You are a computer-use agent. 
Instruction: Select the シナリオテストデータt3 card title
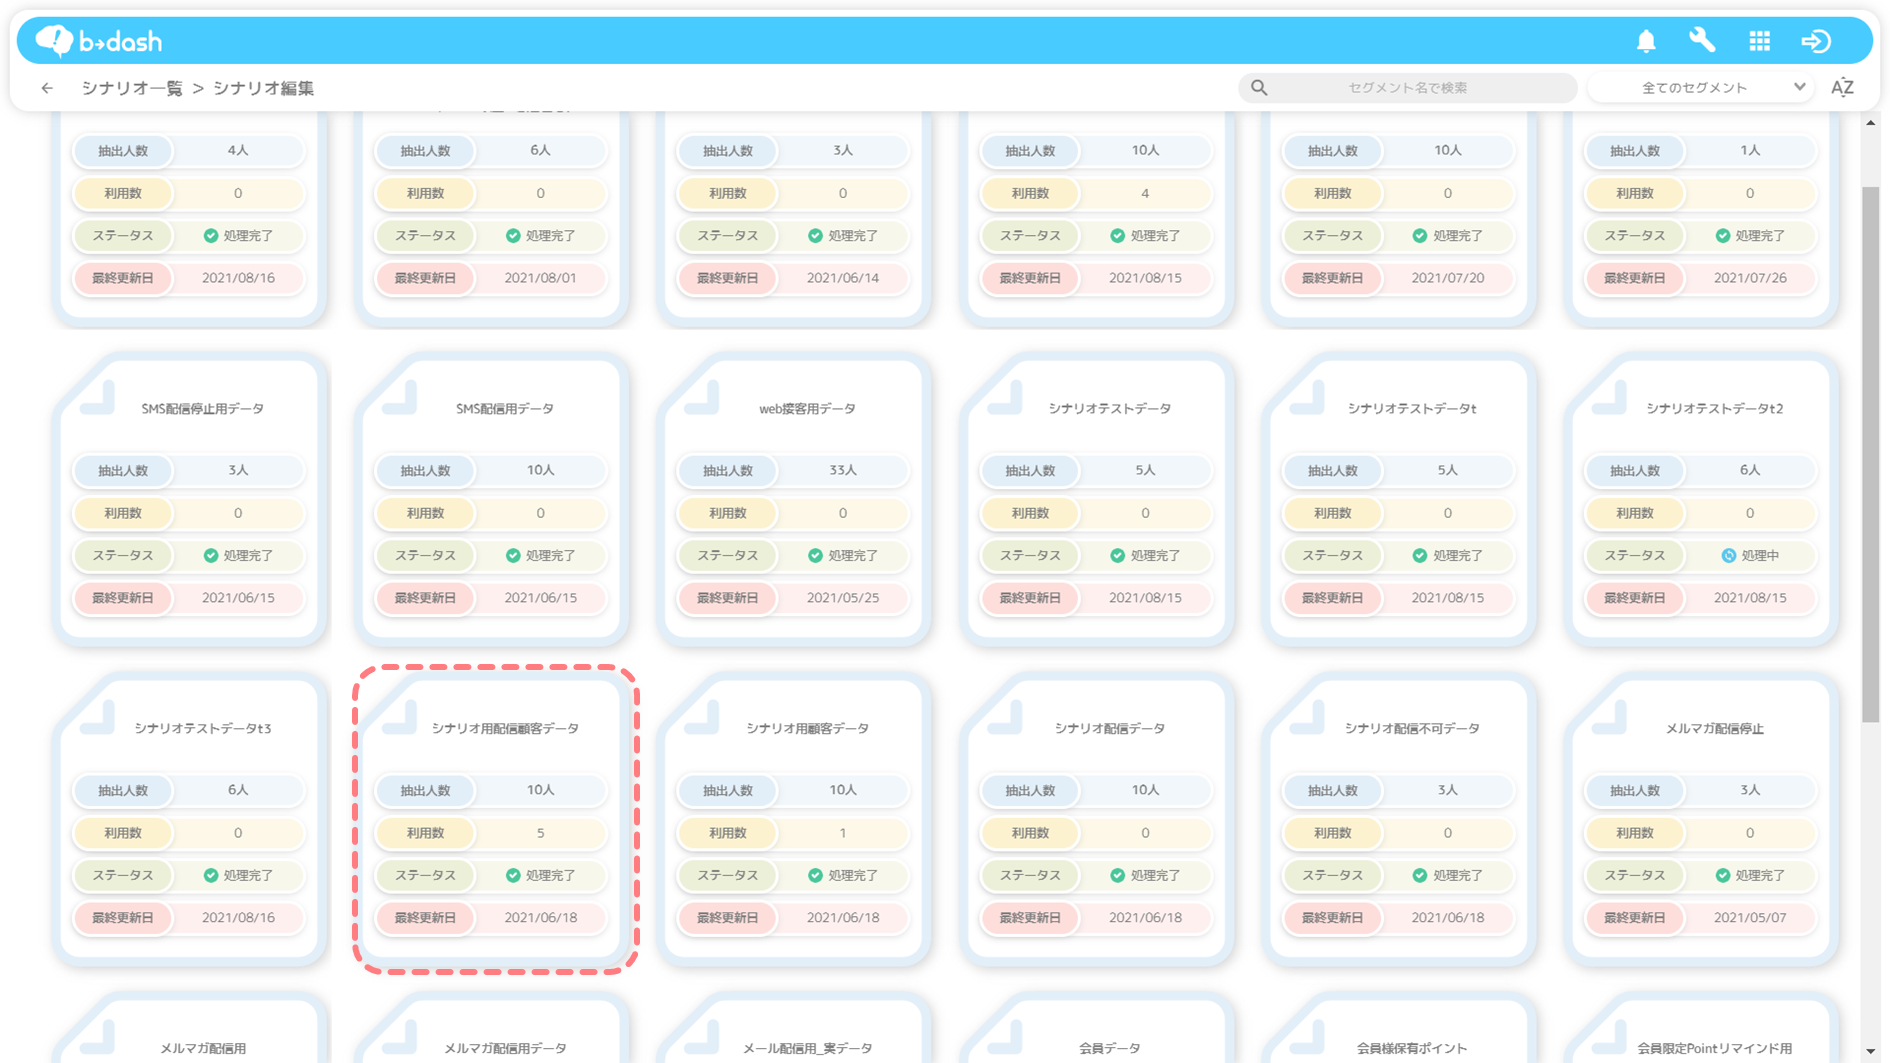[203, 729]
